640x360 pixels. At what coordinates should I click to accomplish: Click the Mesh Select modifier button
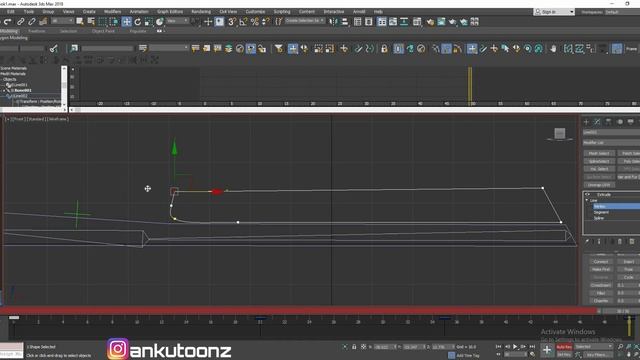(x=599, y=153)
